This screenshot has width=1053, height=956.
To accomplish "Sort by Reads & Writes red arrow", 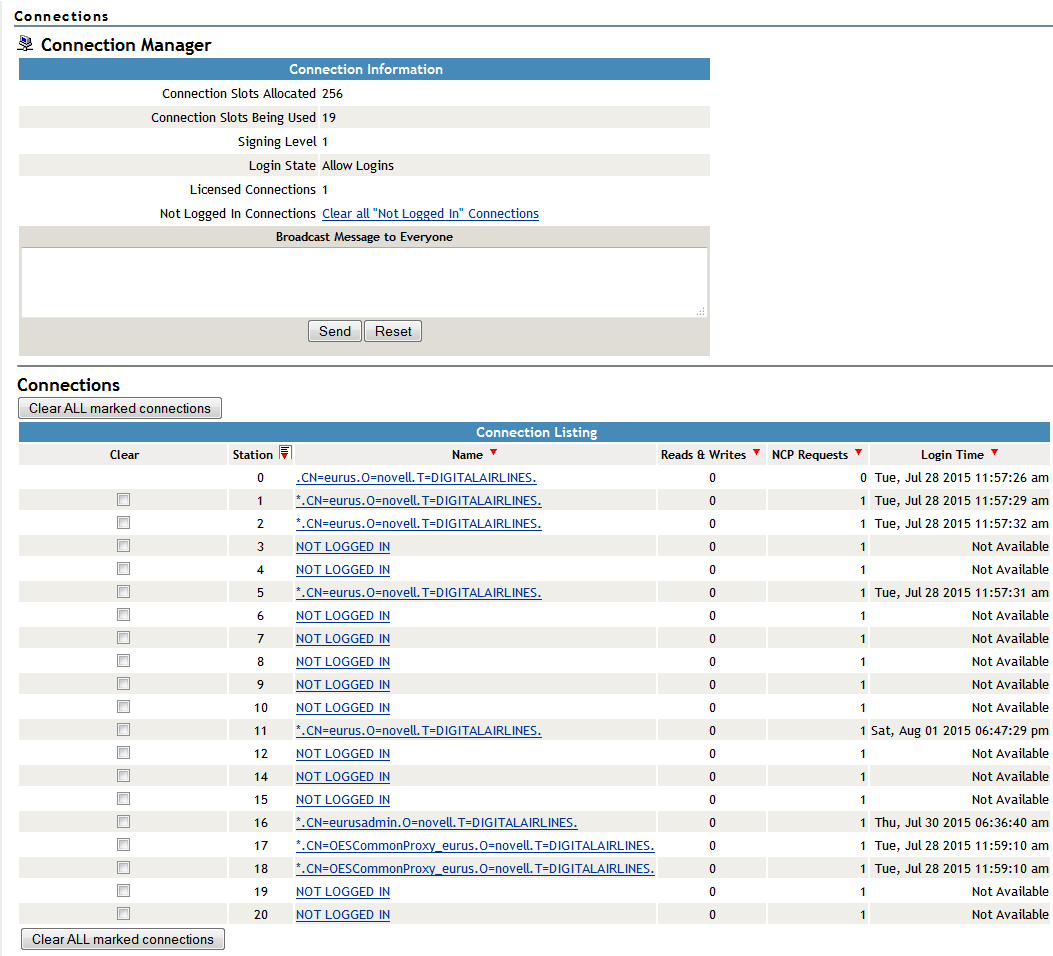I will pos(756,453).
